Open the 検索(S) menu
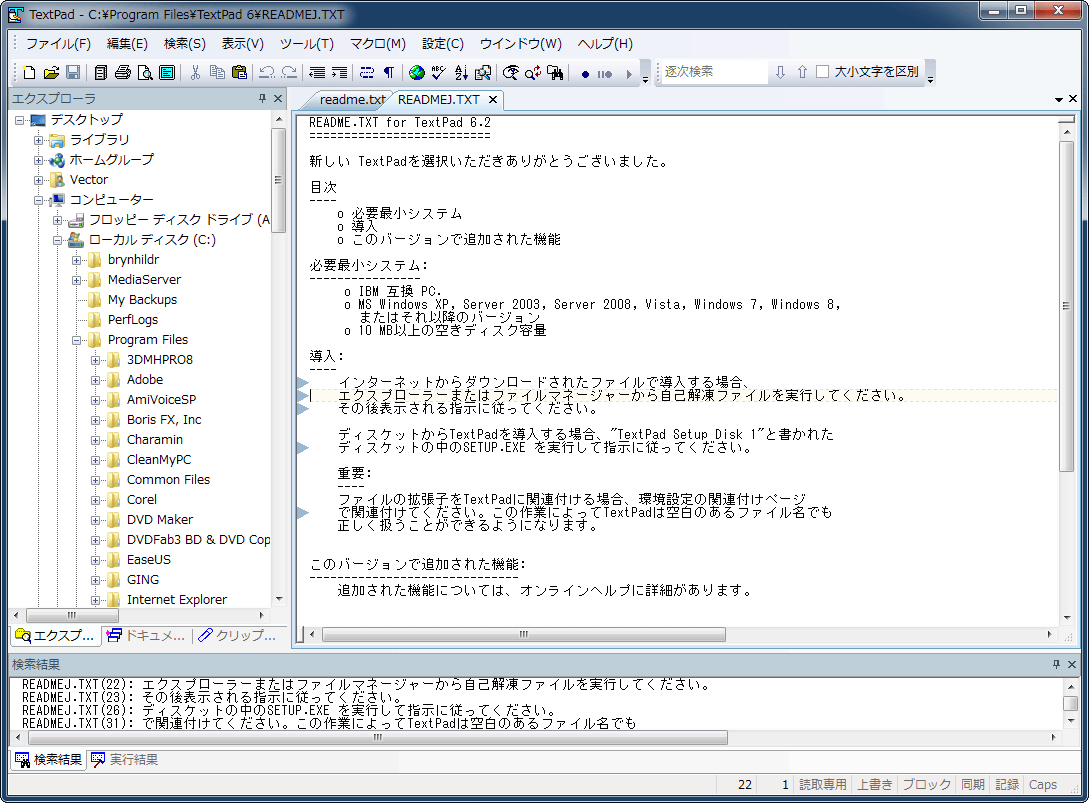The image size is (1089, 803). tap(184, 44)
